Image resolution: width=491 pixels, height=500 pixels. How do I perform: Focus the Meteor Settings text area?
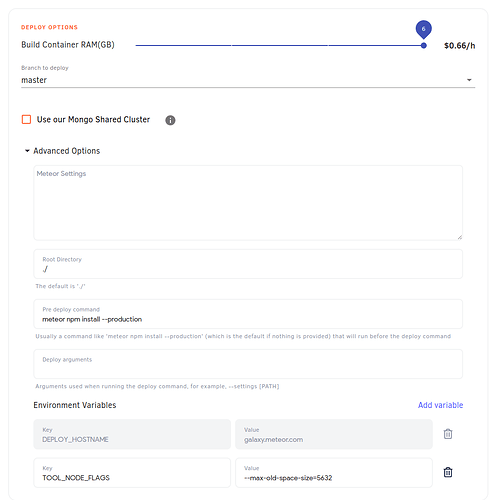(x=248, y=203)
